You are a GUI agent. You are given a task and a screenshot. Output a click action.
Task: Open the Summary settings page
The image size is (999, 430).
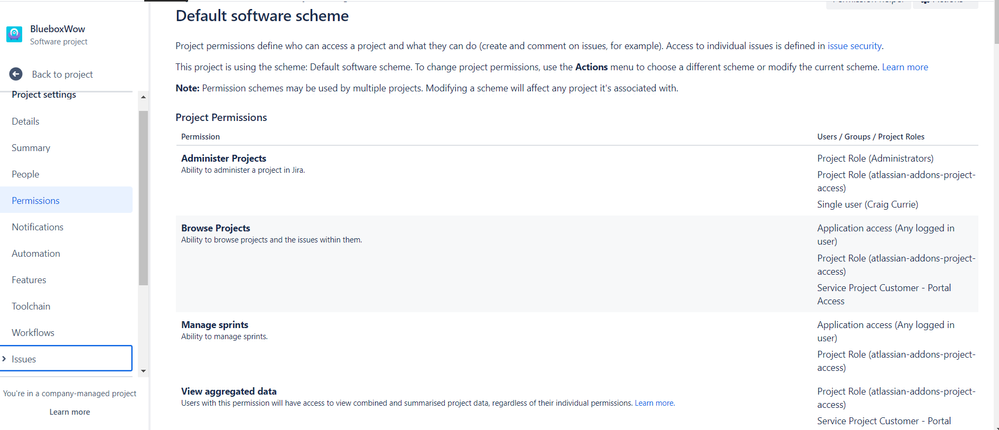(x=31, y=148)
